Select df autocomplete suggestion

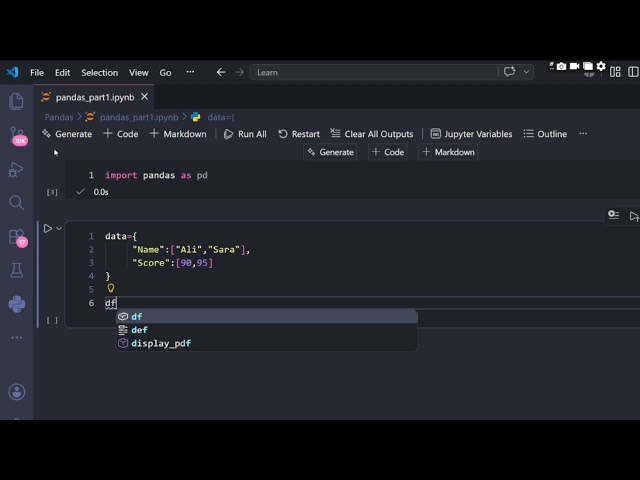click(267, 316)
